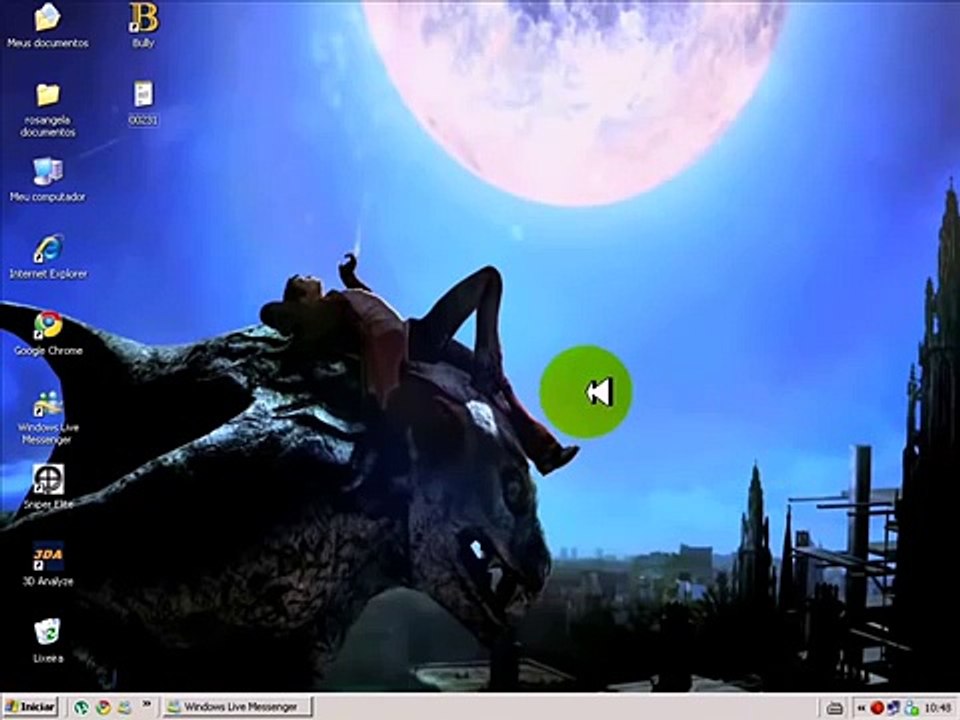Image resolution: width=960 pixels, height=720 pixels.
Task: Activate Windows Live Messenger taskbar button
Action: 238,707
